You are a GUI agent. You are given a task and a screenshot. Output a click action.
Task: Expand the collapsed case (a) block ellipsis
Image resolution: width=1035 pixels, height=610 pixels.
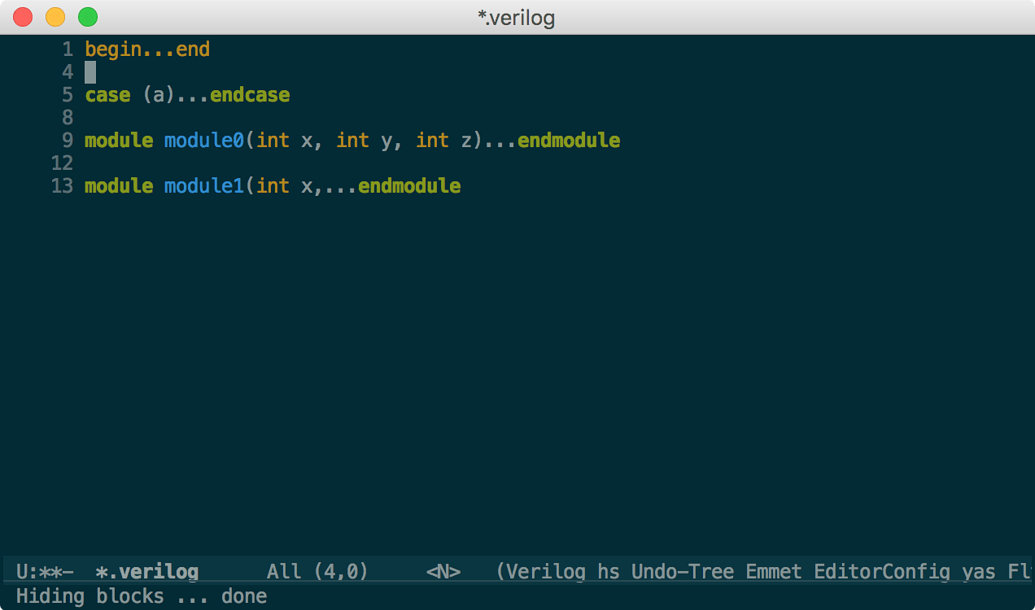tap(193, 95)
